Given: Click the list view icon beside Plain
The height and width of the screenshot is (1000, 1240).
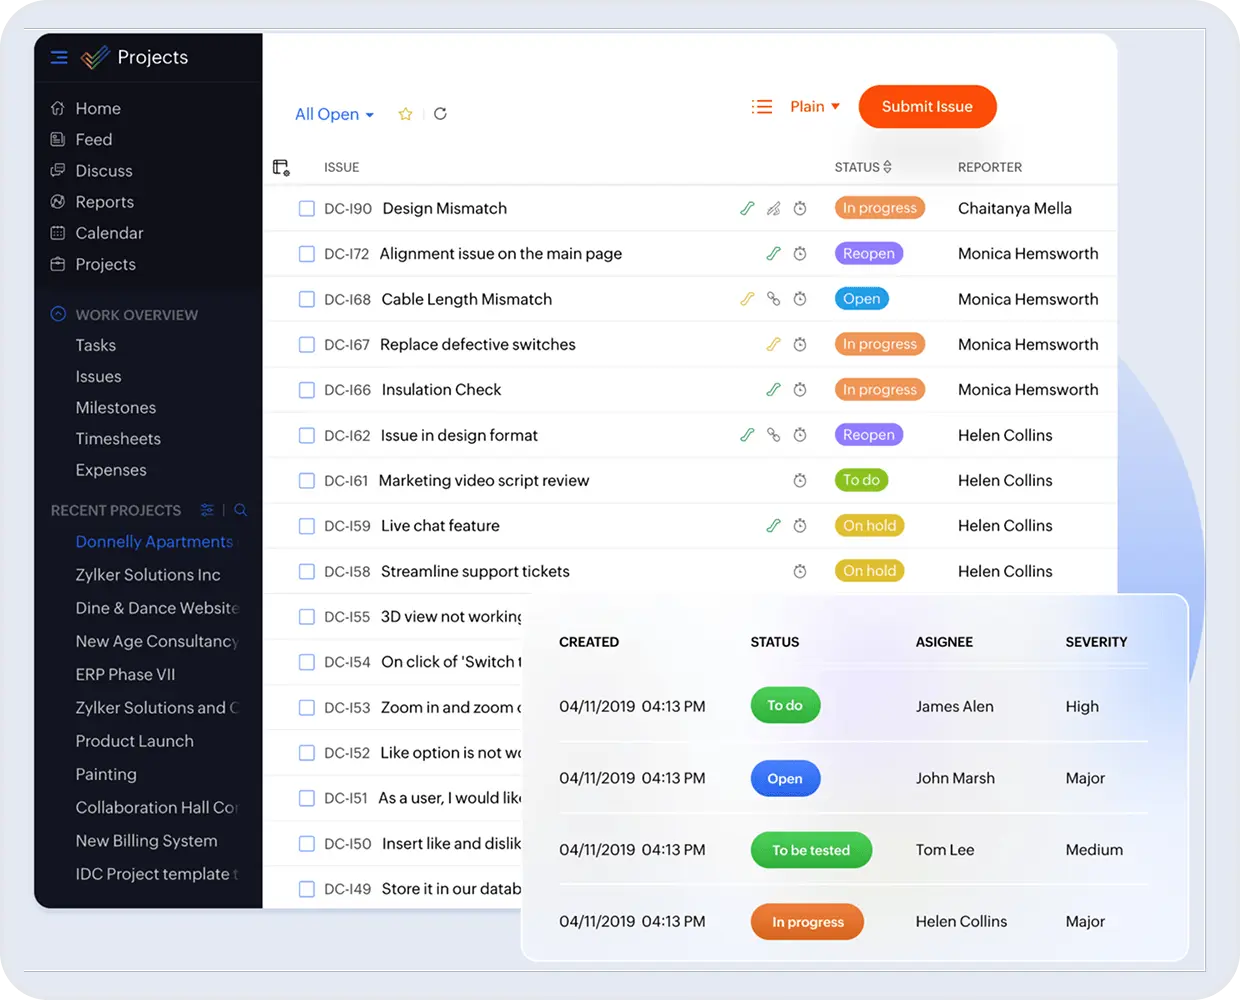Looking at the screenshot, I should click(x=762, y=107).
